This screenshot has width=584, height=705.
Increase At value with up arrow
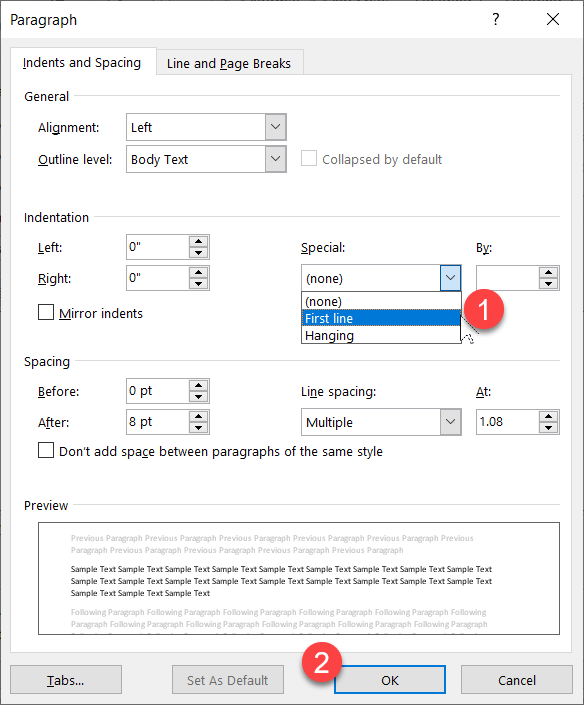[548, 416]
